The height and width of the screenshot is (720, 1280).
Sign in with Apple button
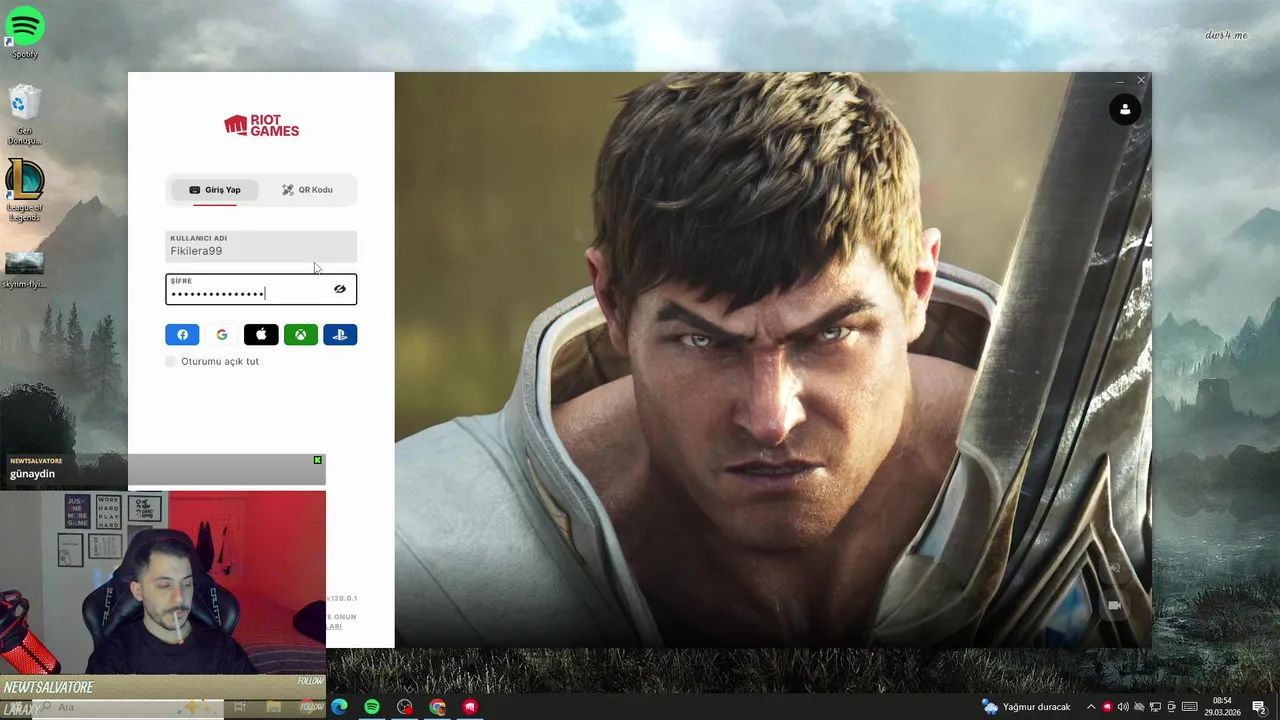[x=261, y=335]
